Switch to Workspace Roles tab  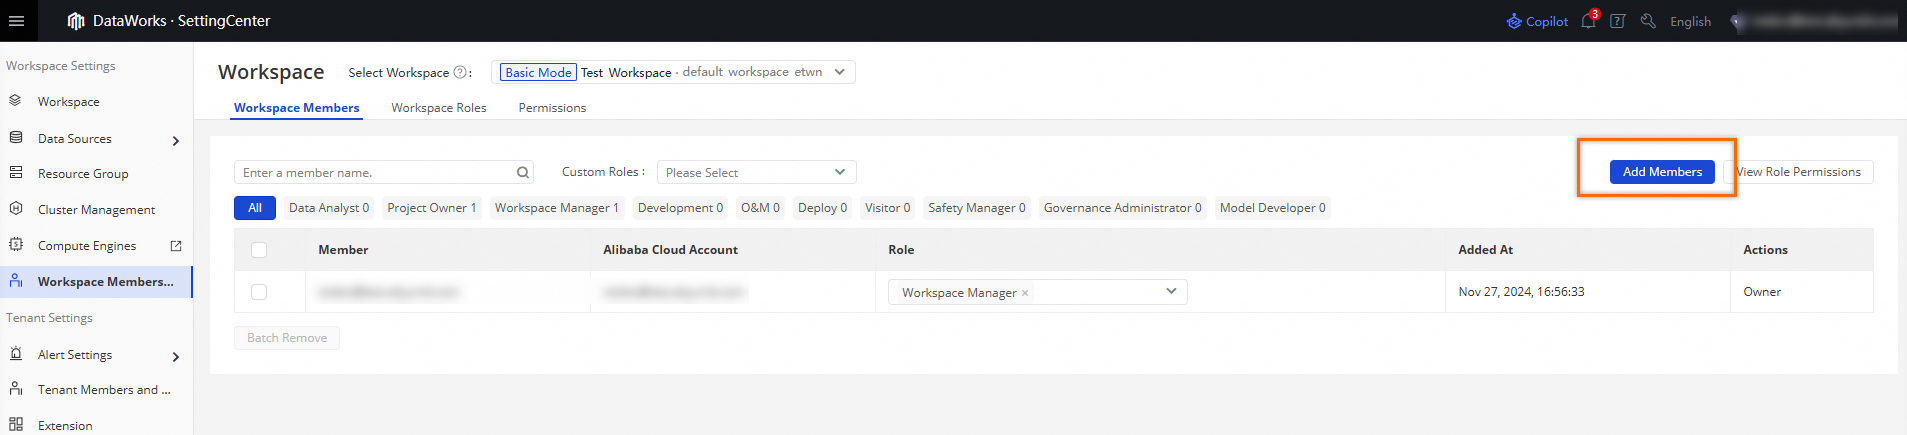[439, 108]
